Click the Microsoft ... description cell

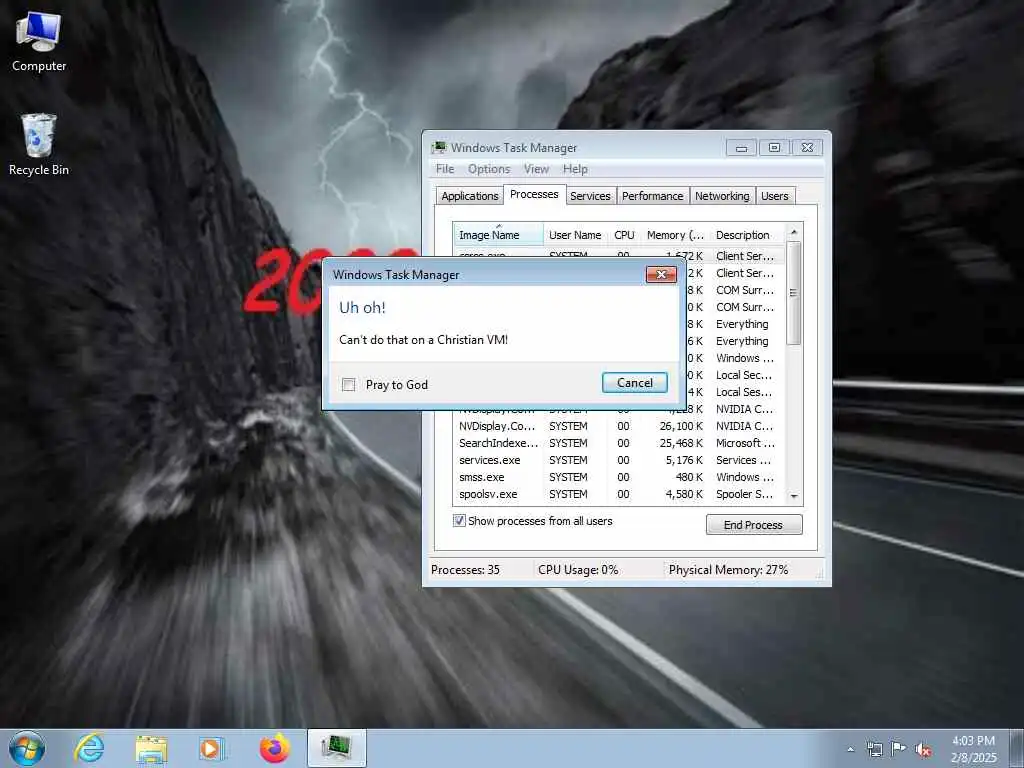[745, 443]
